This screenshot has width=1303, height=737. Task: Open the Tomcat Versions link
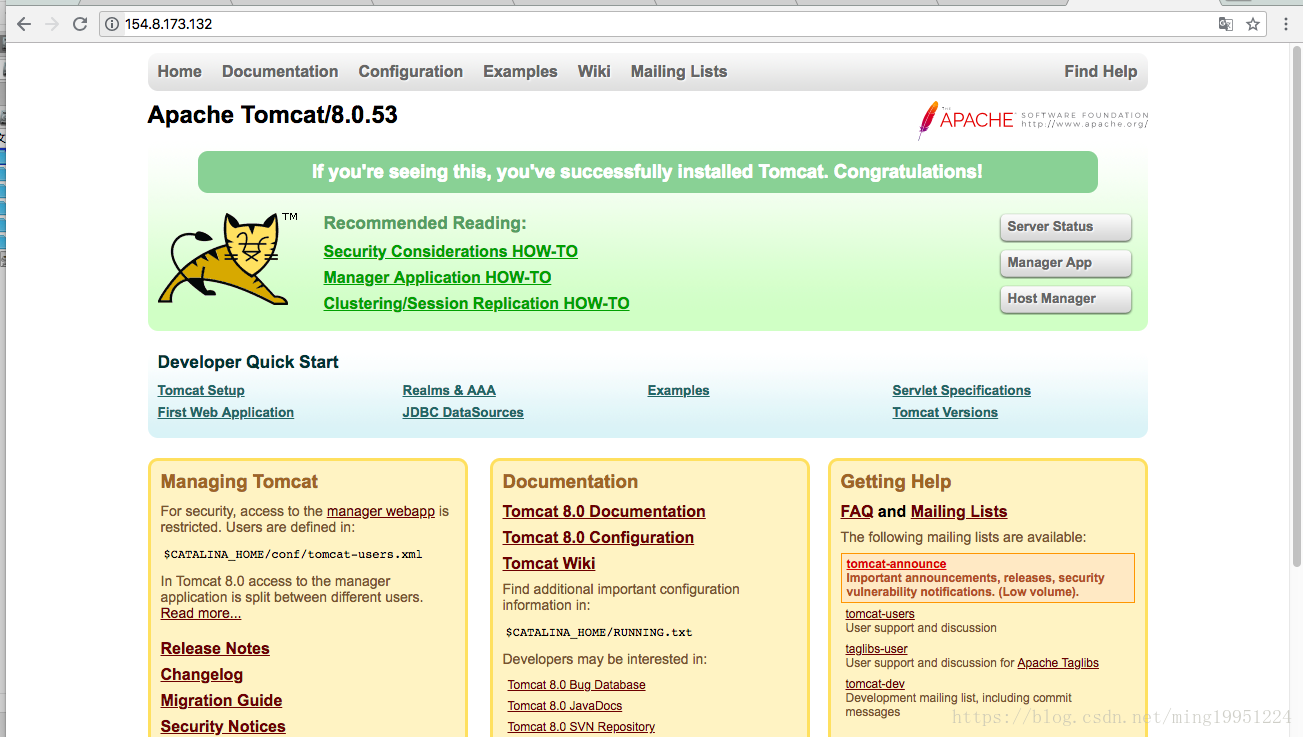[x=945, y=413]
